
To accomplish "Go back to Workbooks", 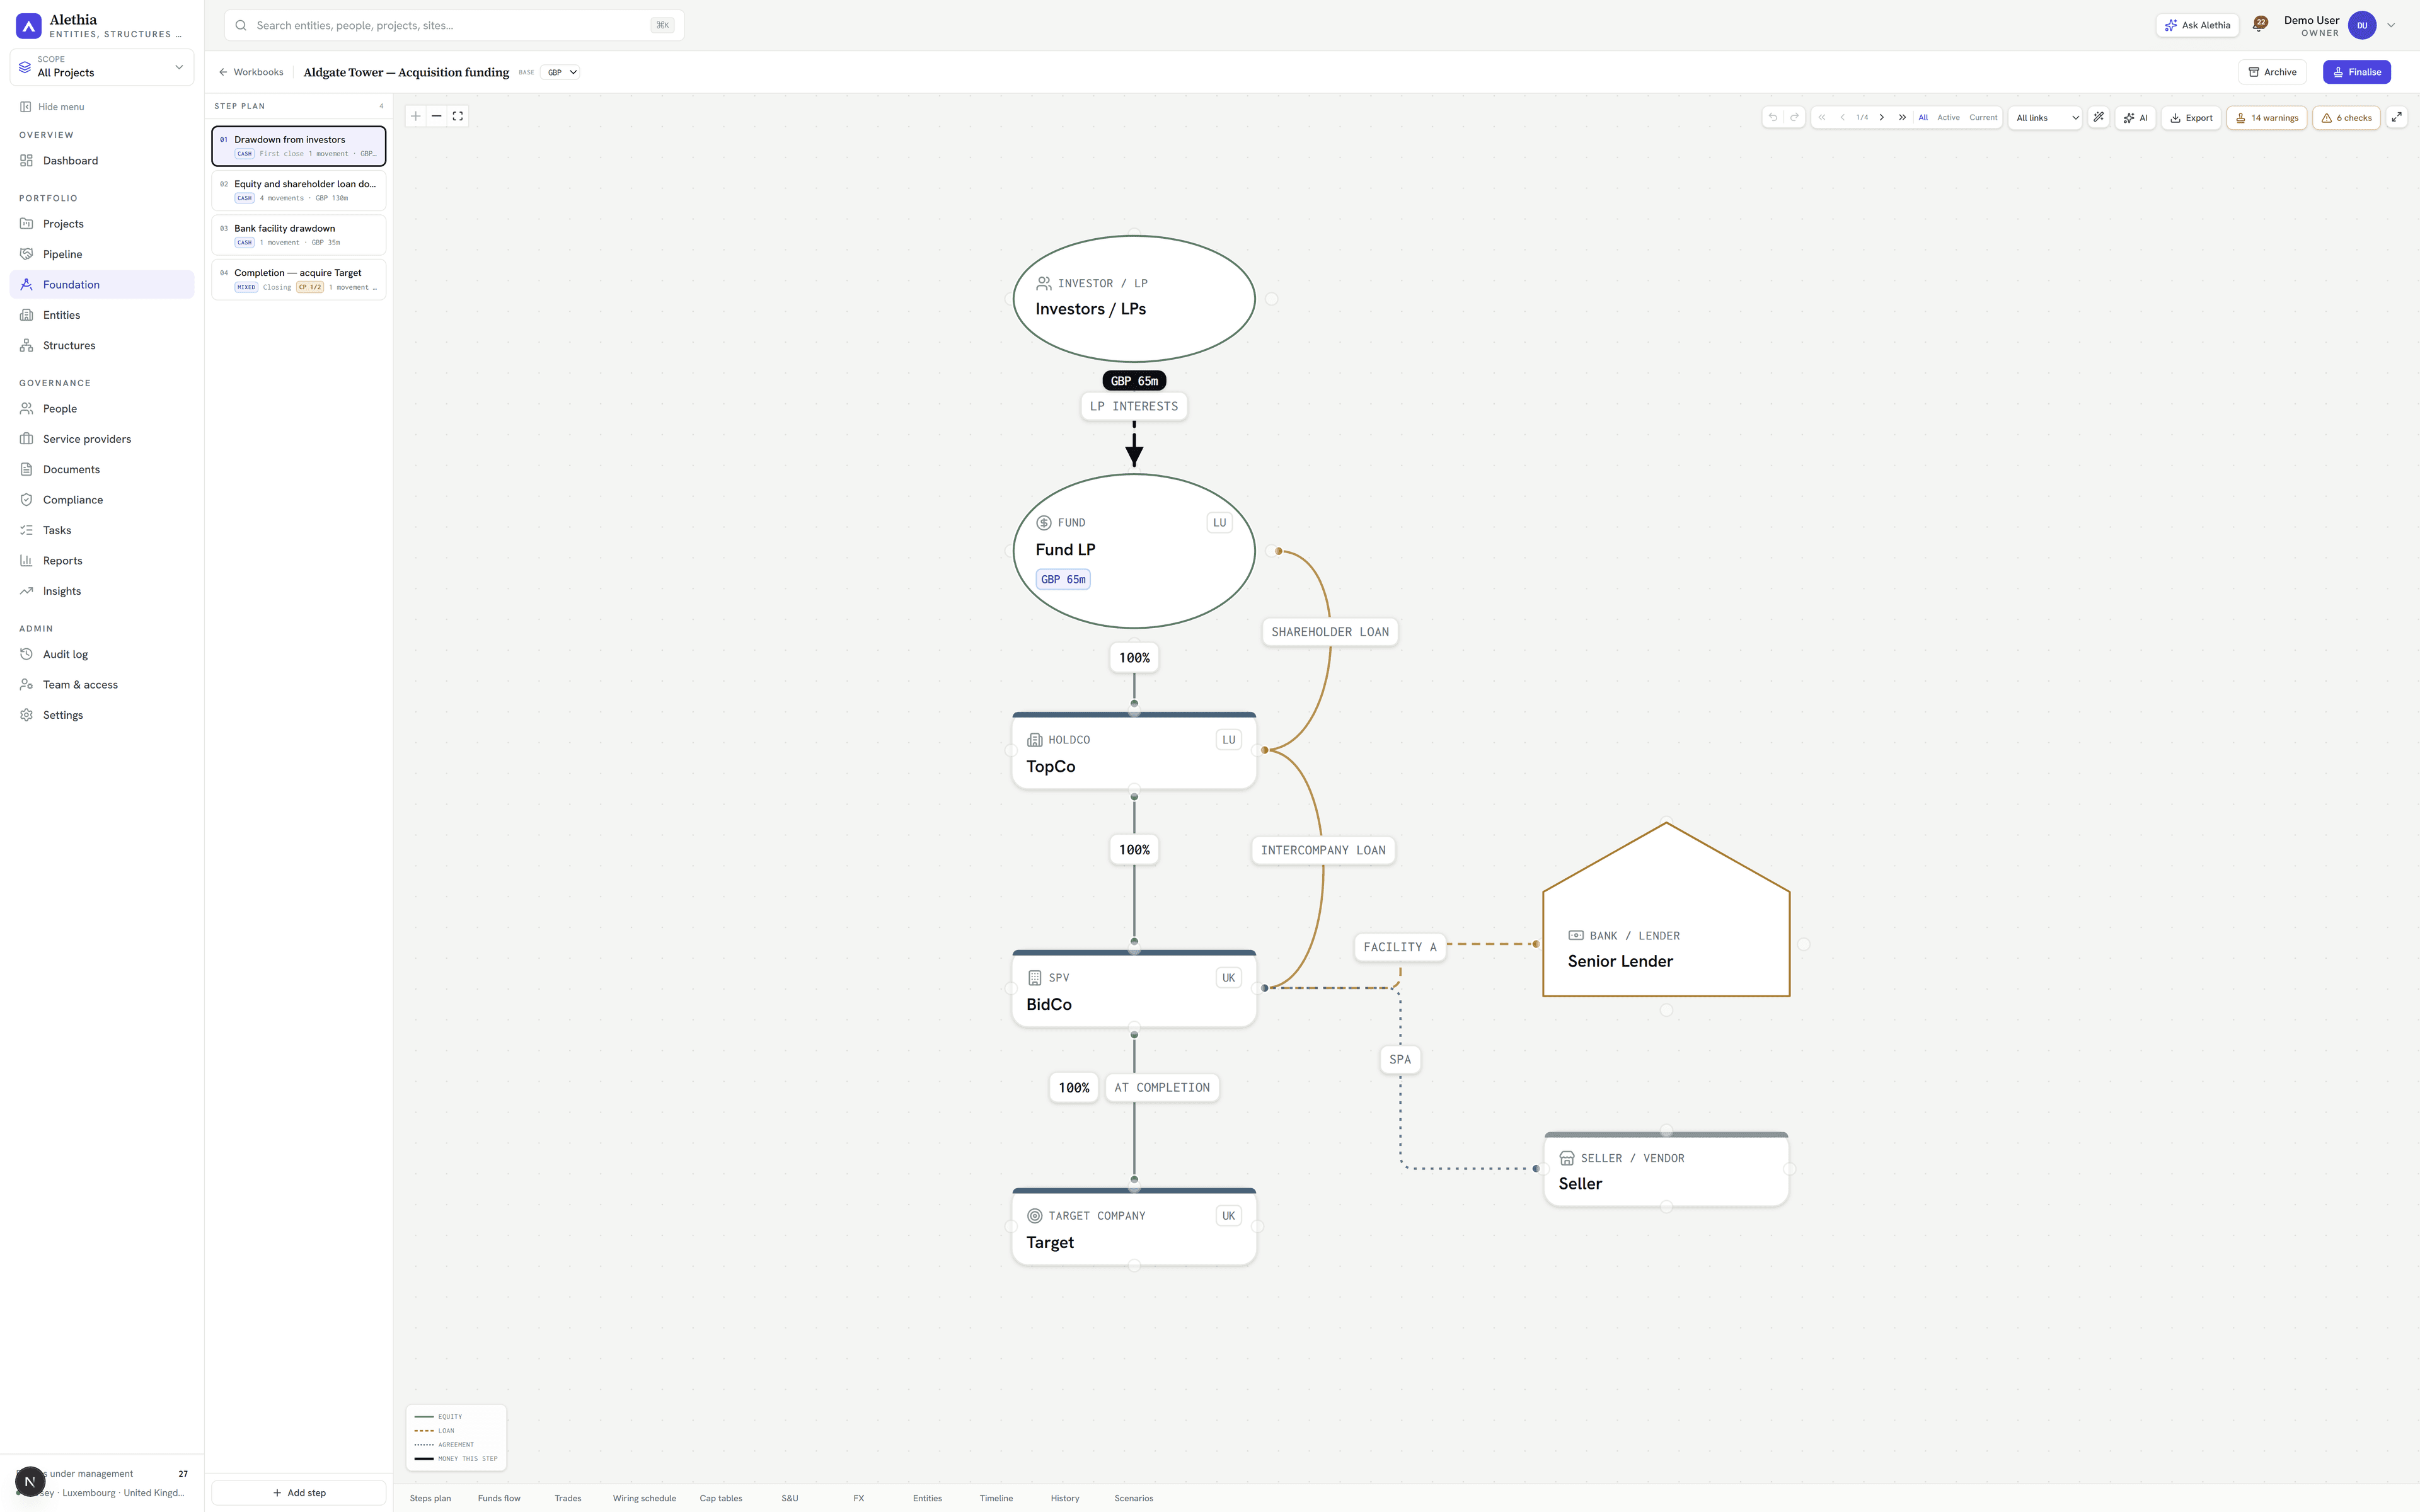I will (251, 72).
